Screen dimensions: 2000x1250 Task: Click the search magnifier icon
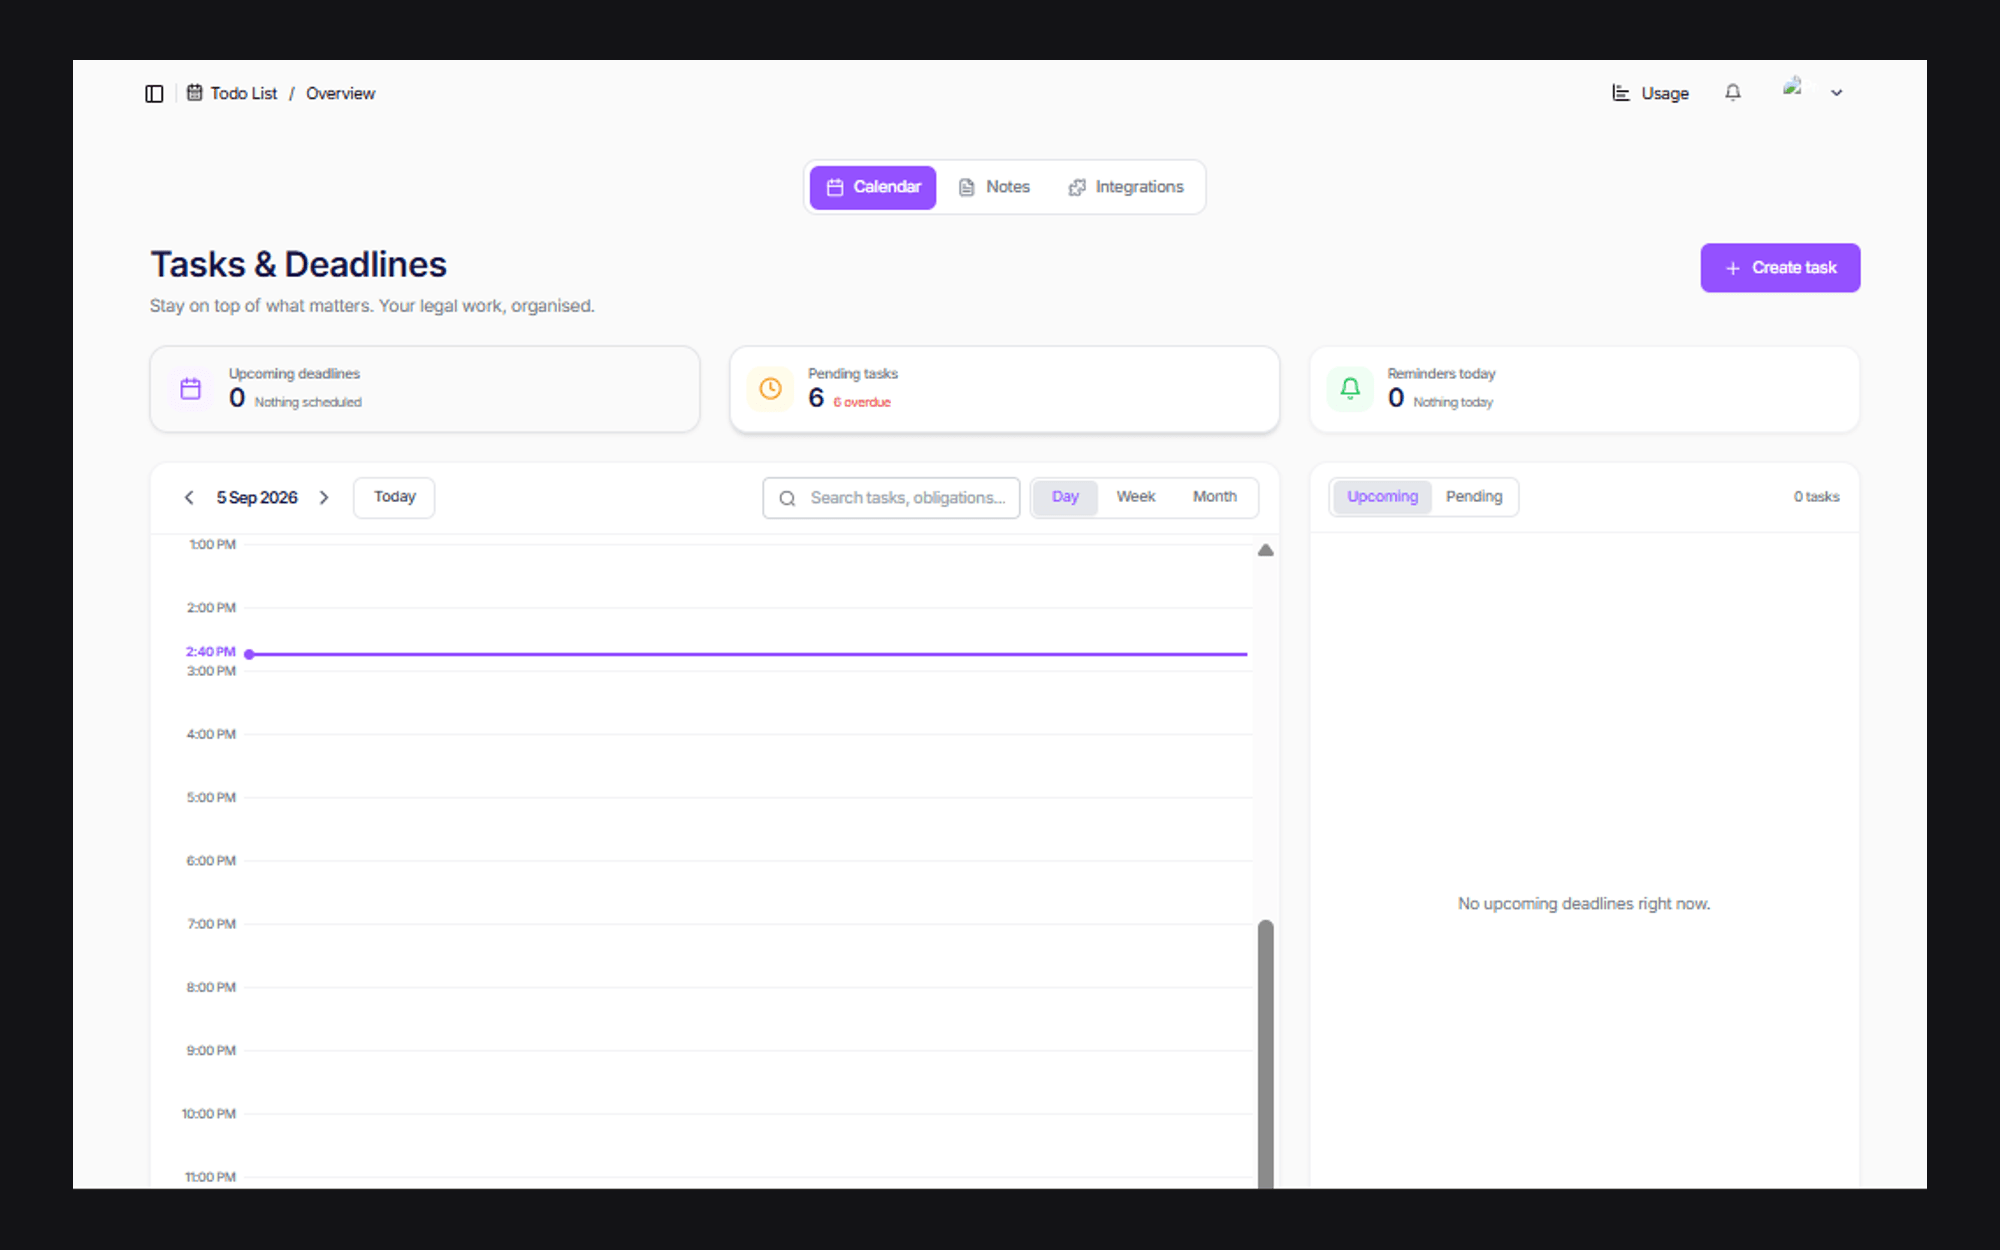(787, 498)
